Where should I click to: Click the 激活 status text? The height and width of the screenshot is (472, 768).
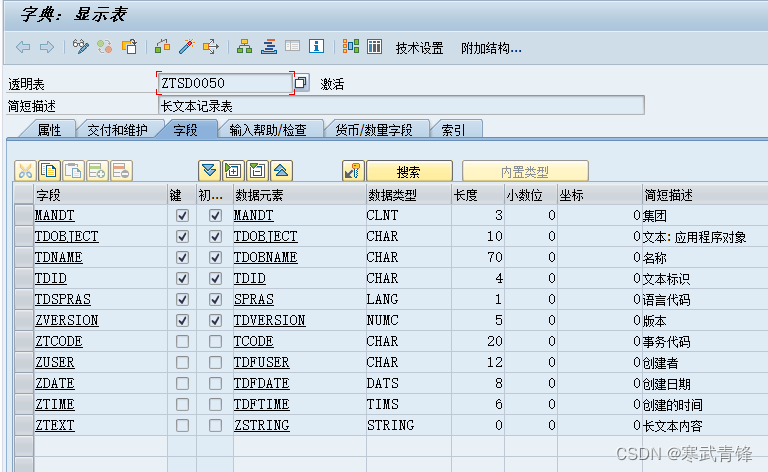tap(333, 84)
